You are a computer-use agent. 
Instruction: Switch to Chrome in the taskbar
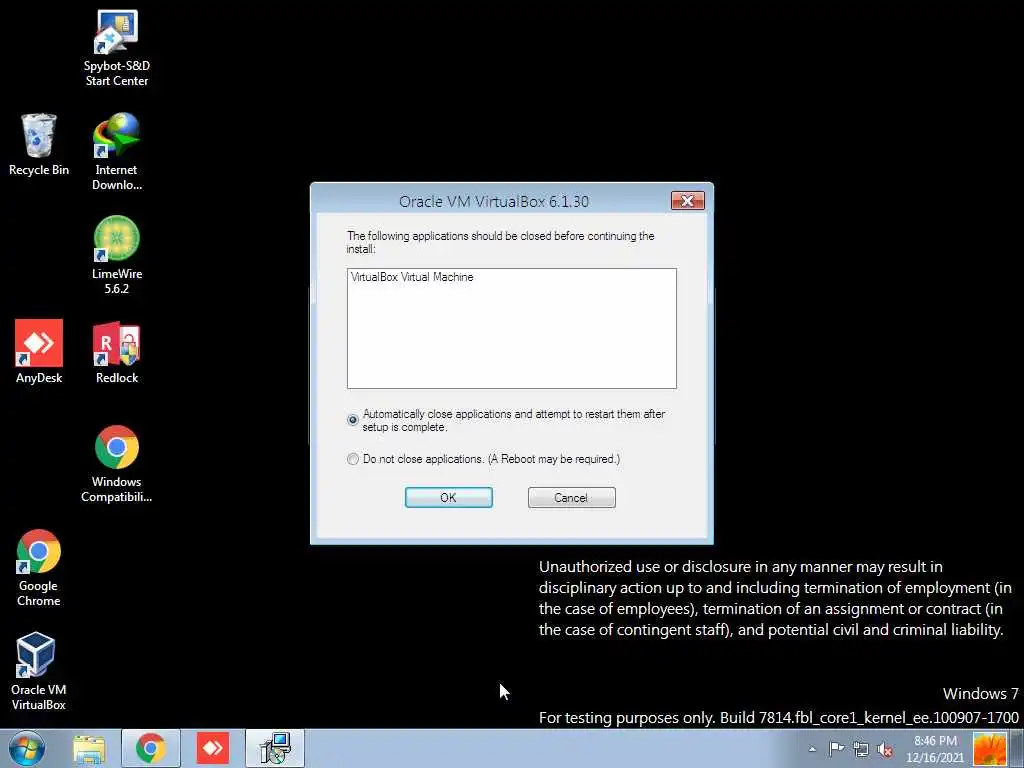tap(151, 748)
